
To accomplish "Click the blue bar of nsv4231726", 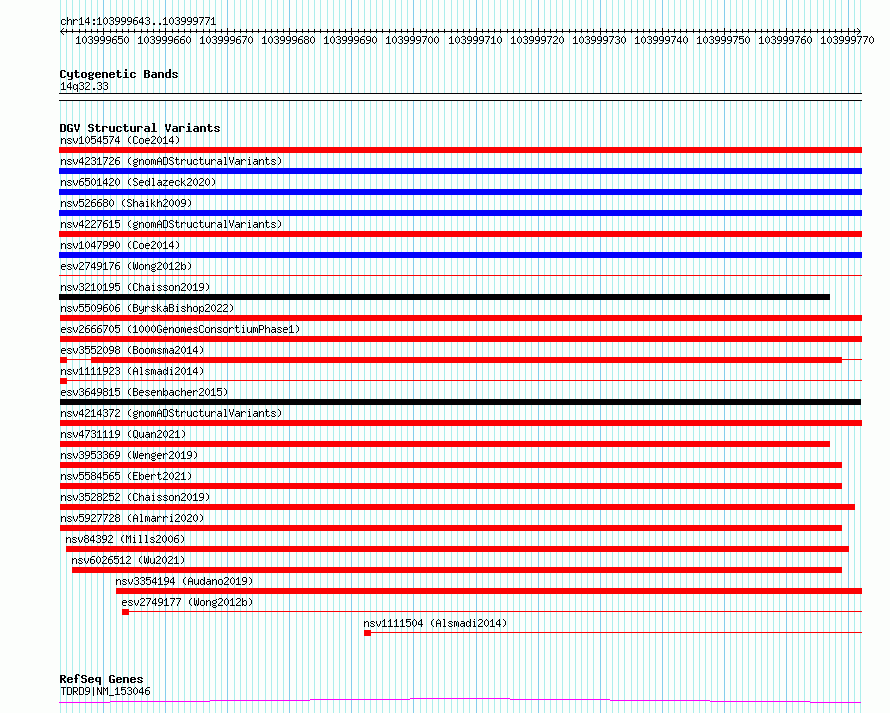I will click(460, 171).
